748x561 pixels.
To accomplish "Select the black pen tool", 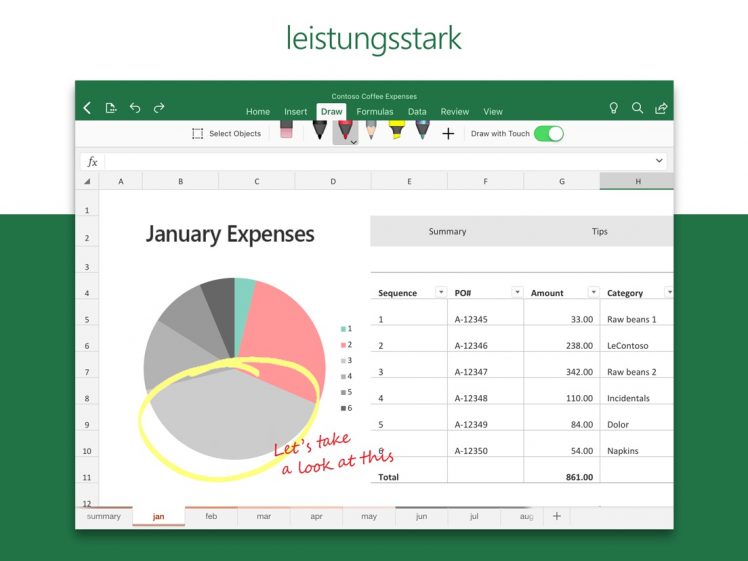I will [319, 131].
